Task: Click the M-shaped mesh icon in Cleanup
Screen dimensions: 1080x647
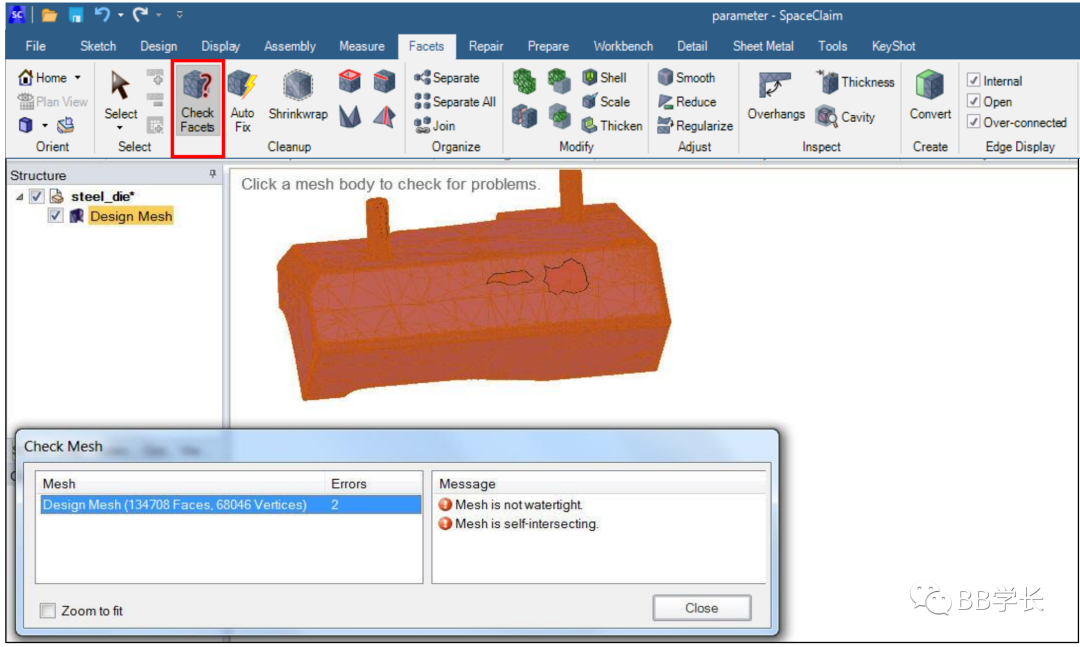Action: coord(350,116)
